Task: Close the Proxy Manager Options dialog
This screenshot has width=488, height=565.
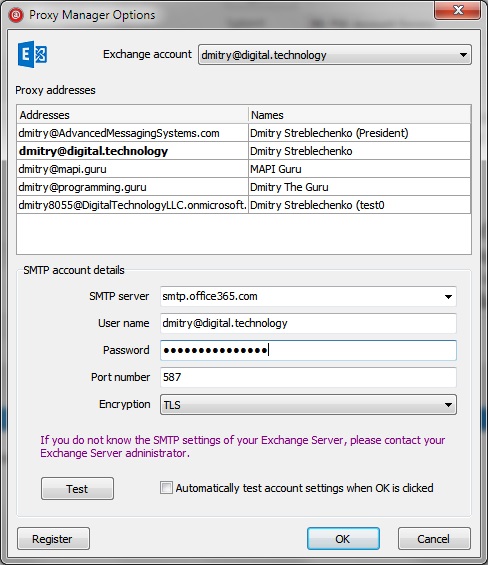Action: pos(457,10)
